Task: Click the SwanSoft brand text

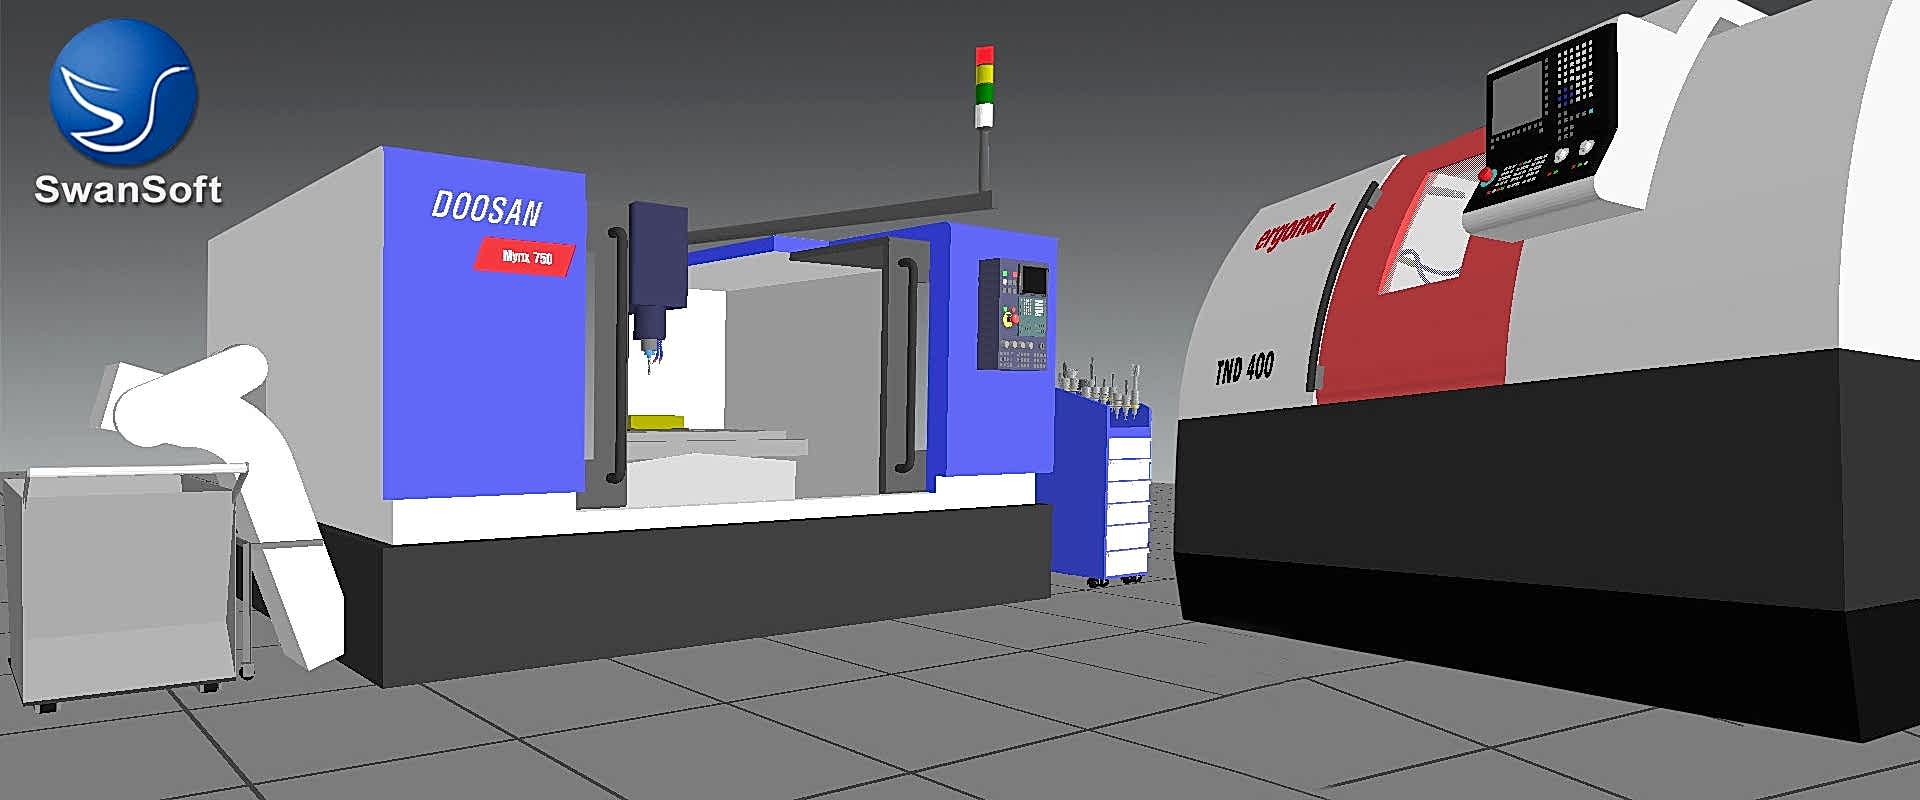Action: pyautogui.click(x=128, y=190)
